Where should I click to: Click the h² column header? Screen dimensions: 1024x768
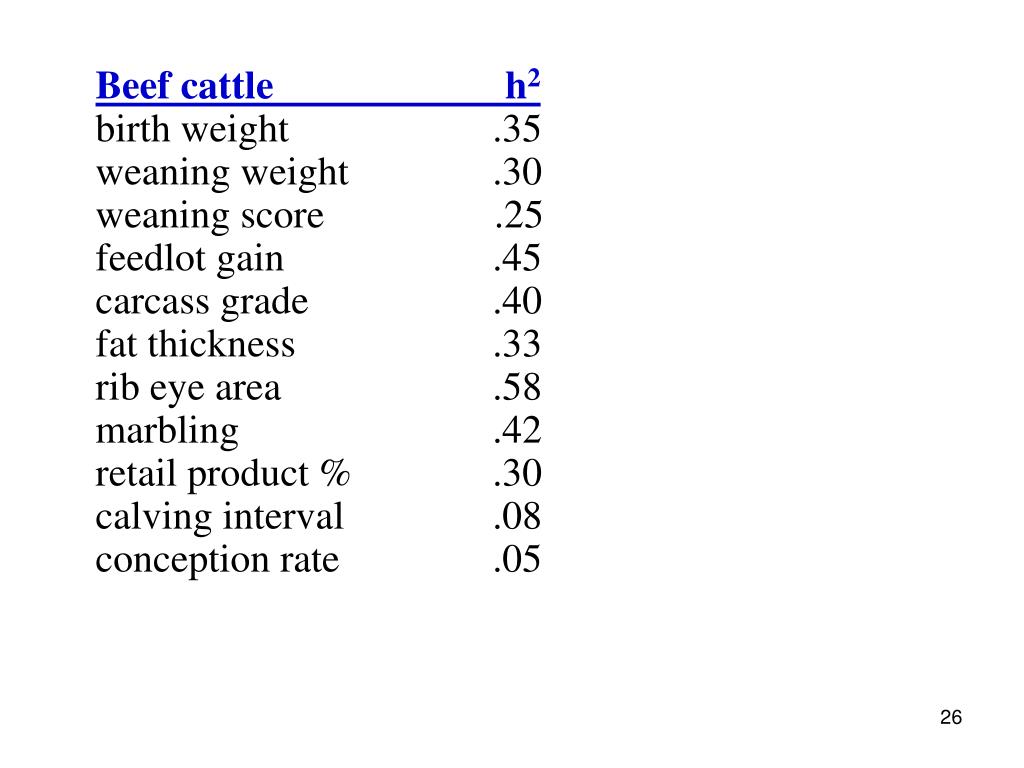point(522,84)
